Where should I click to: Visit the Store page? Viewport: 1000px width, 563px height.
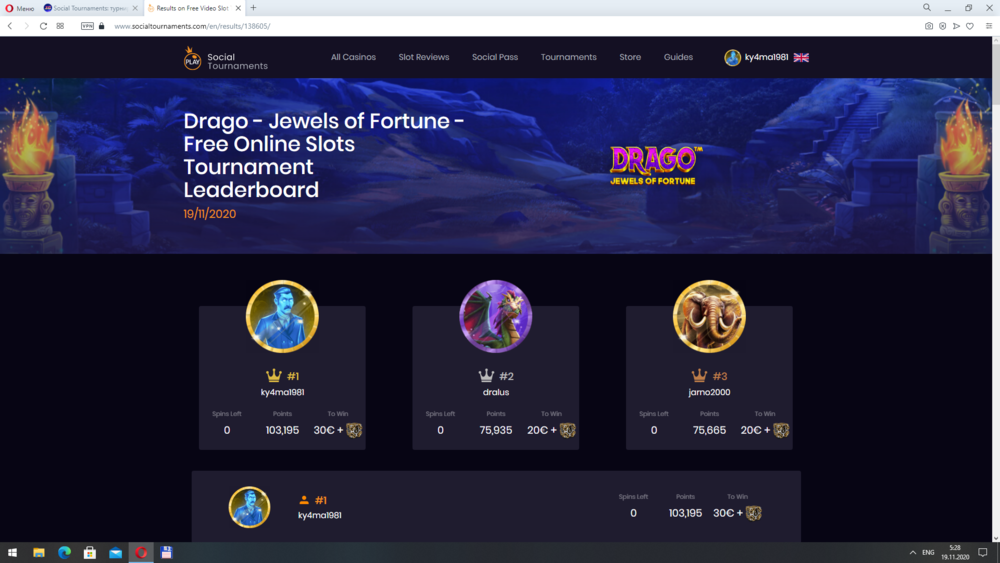tap(629, 57)
